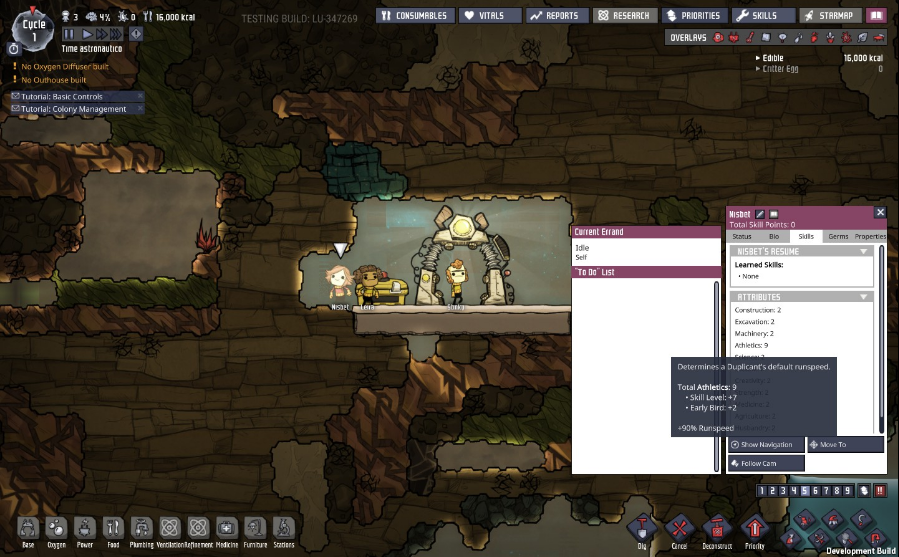This screenshot has width=899, height=557.
Task: Open the Research menu
Action: pyautogui.click(x=625, y=15)
